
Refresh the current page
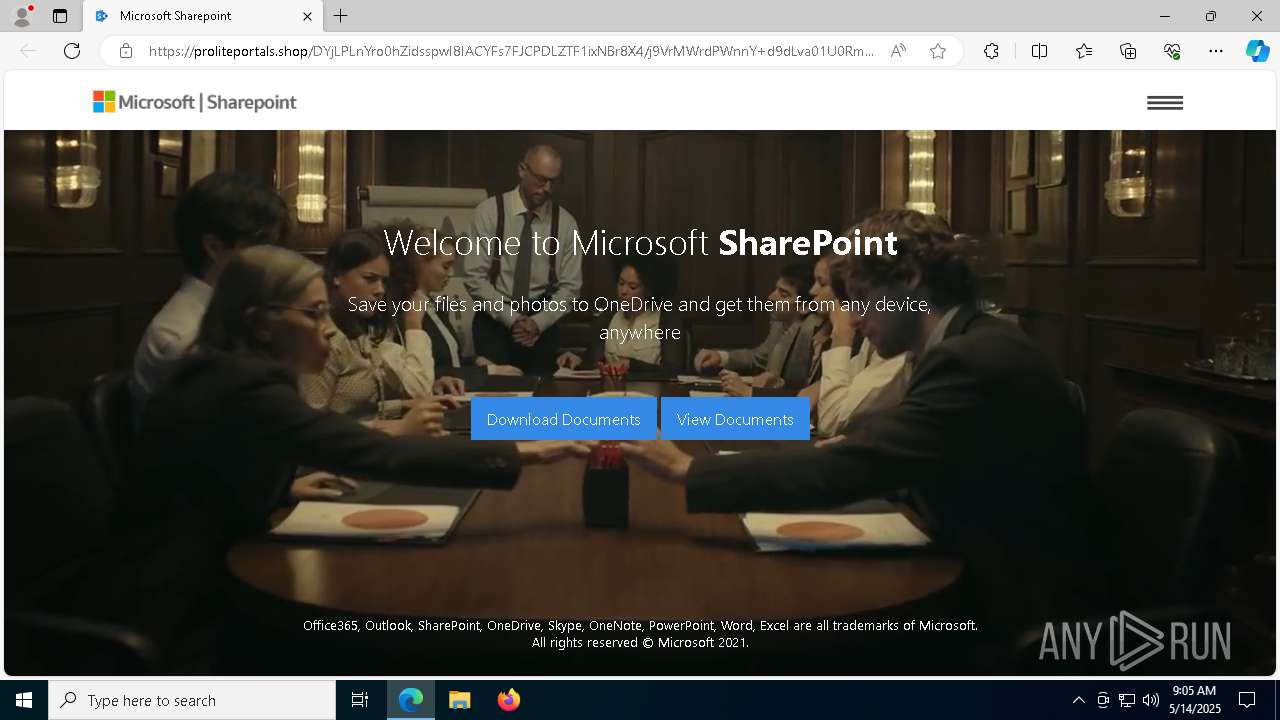point(72,51)
